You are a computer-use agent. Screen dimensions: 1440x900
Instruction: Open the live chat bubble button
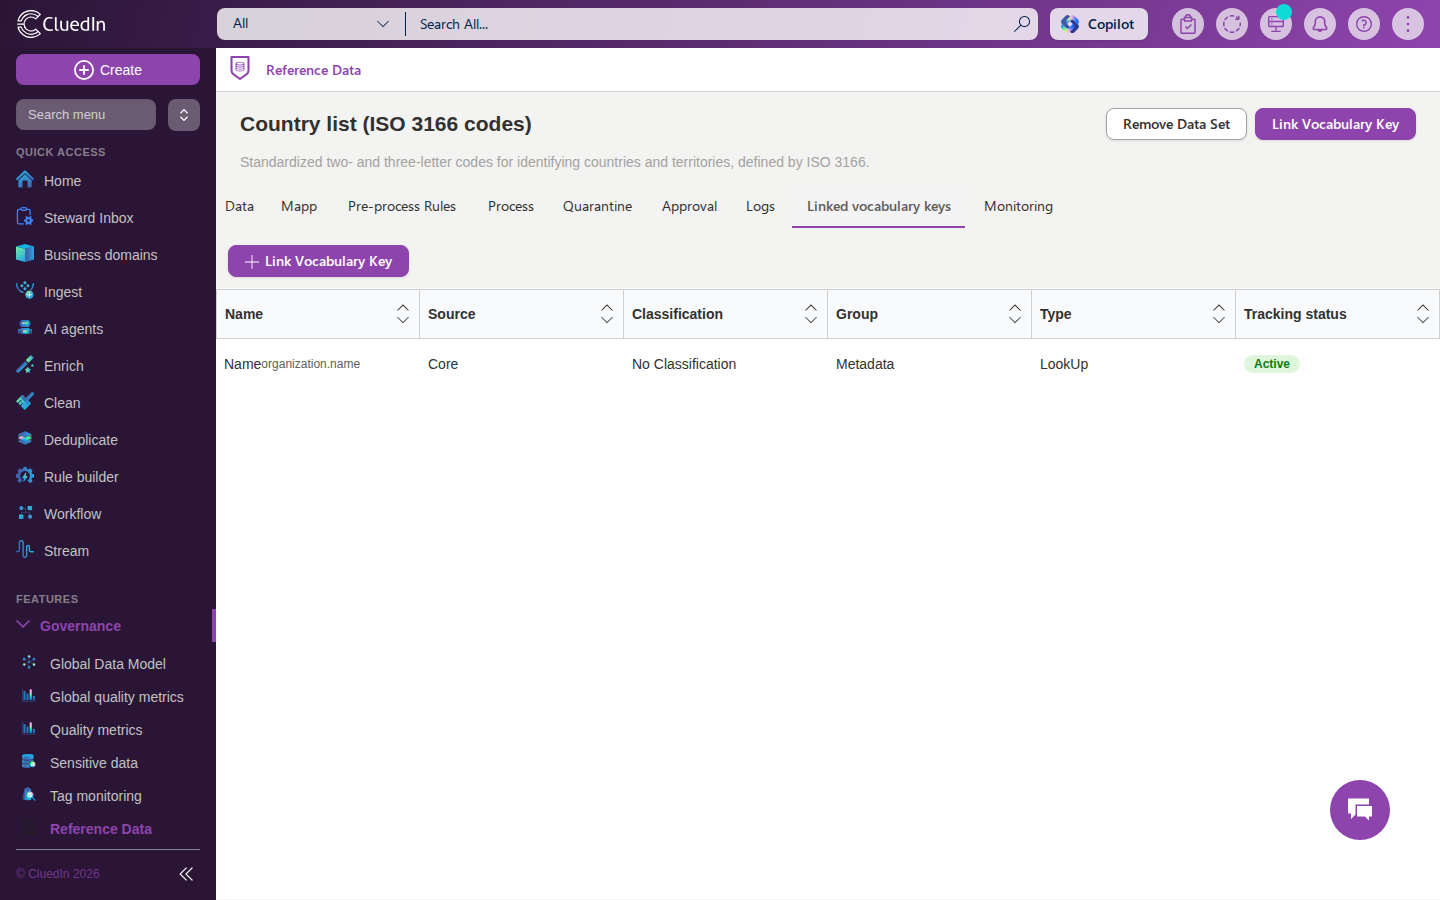[1360, 810]
